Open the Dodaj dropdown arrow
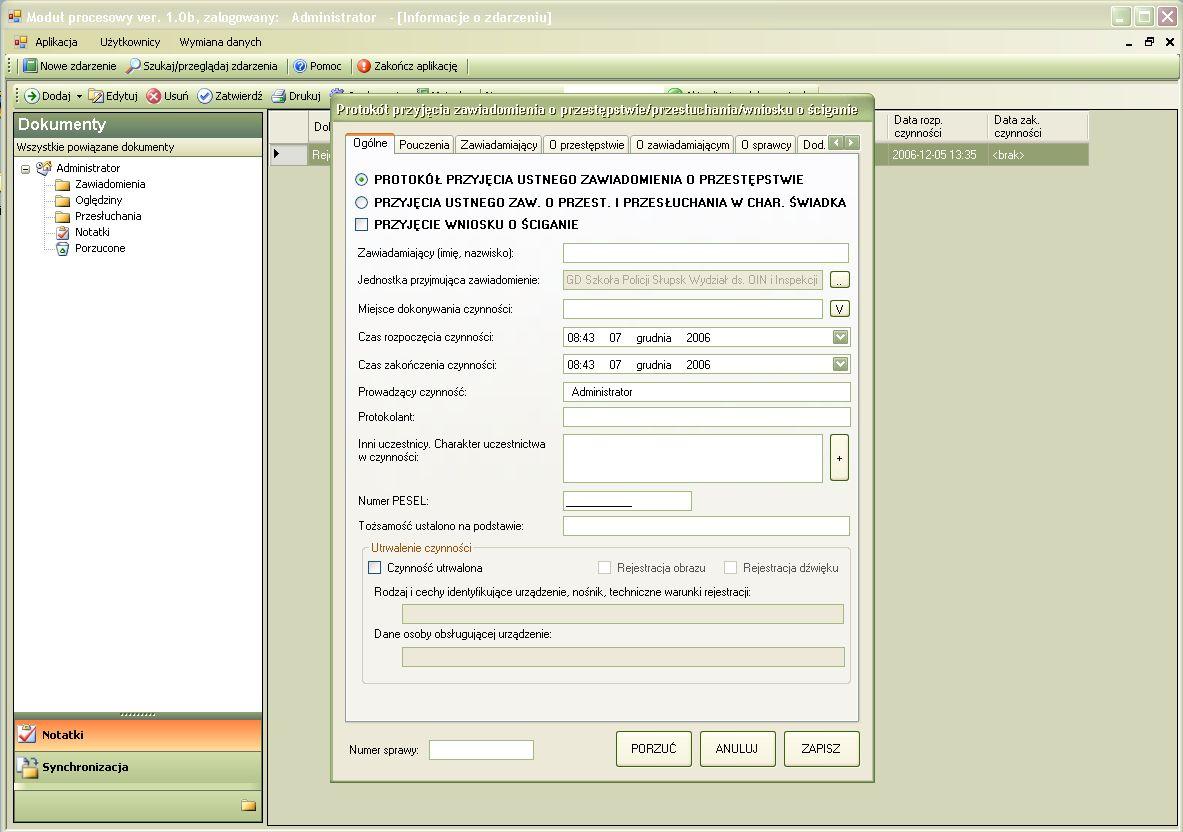1183x832 pixels. coord(79,97)
